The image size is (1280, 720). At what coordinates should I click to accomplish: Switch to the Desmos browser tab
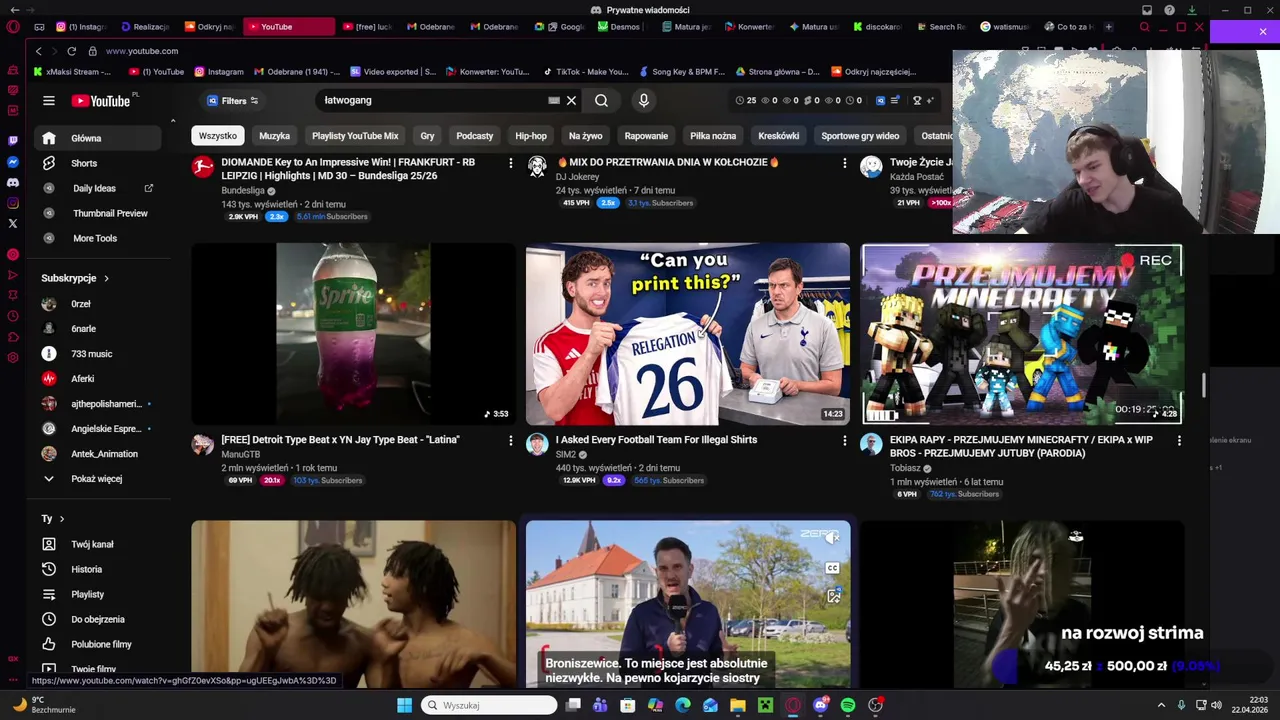click(619, 27)
